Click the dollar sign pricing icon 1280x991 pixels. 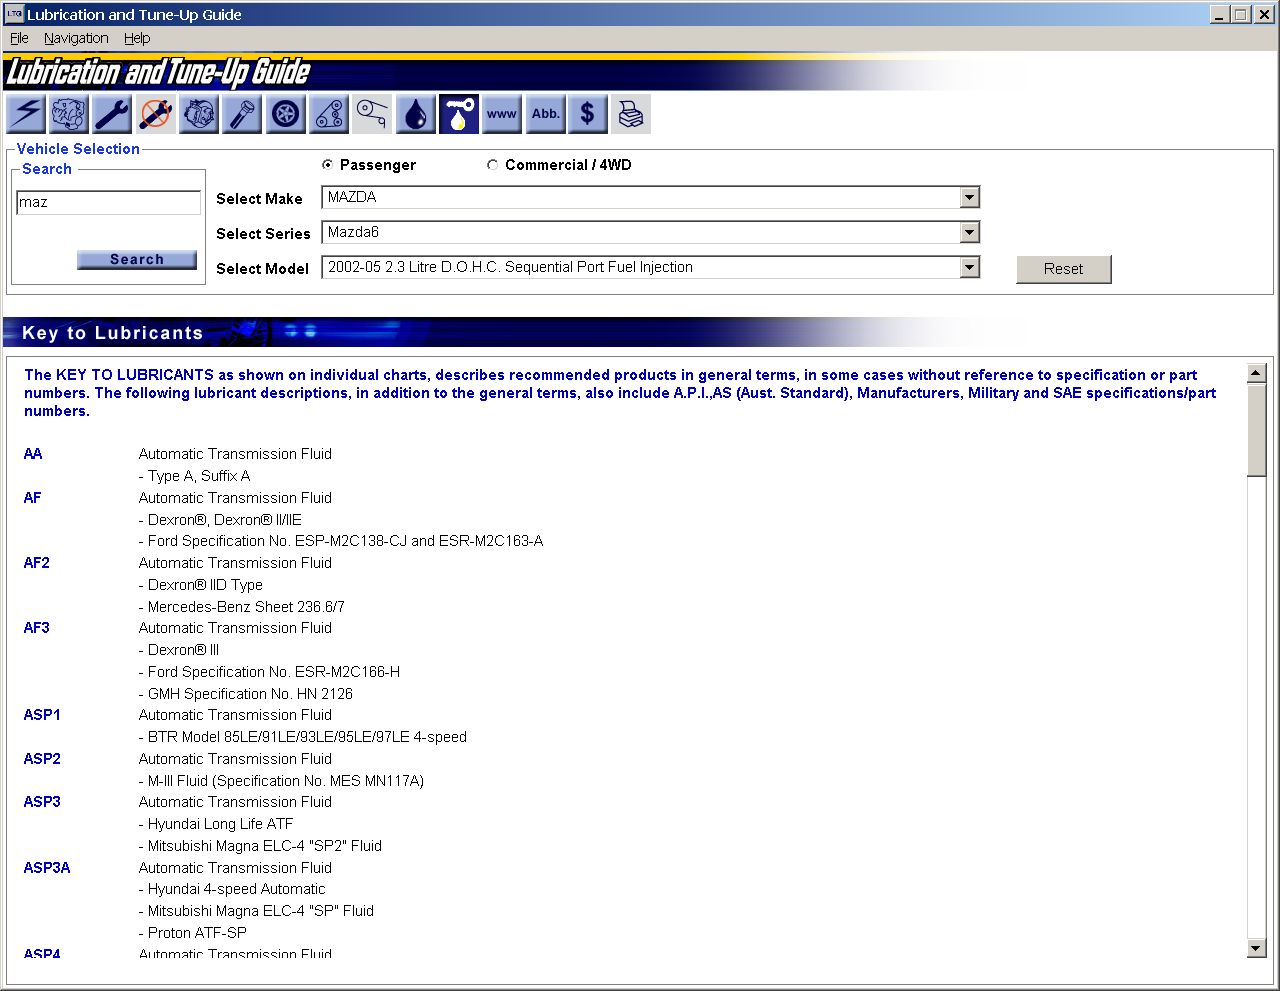(588, 114)
